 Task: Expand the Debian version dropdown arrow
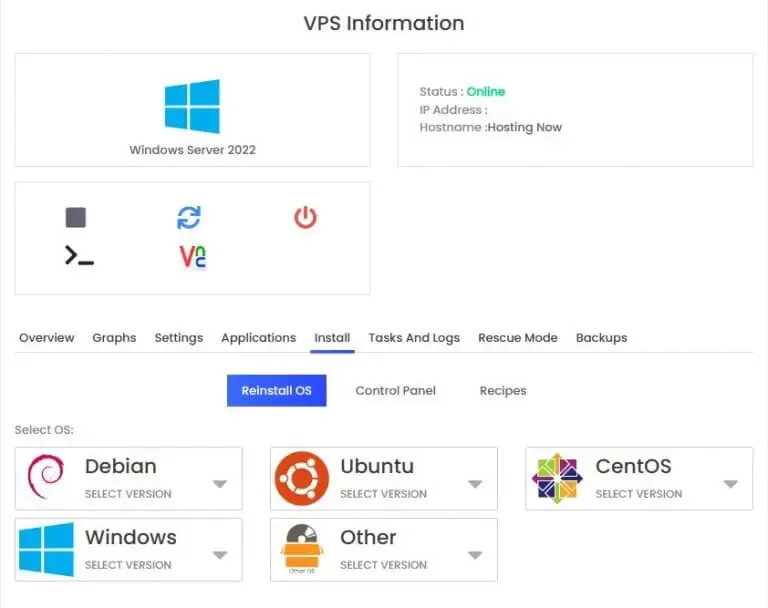tap(220, 484)
